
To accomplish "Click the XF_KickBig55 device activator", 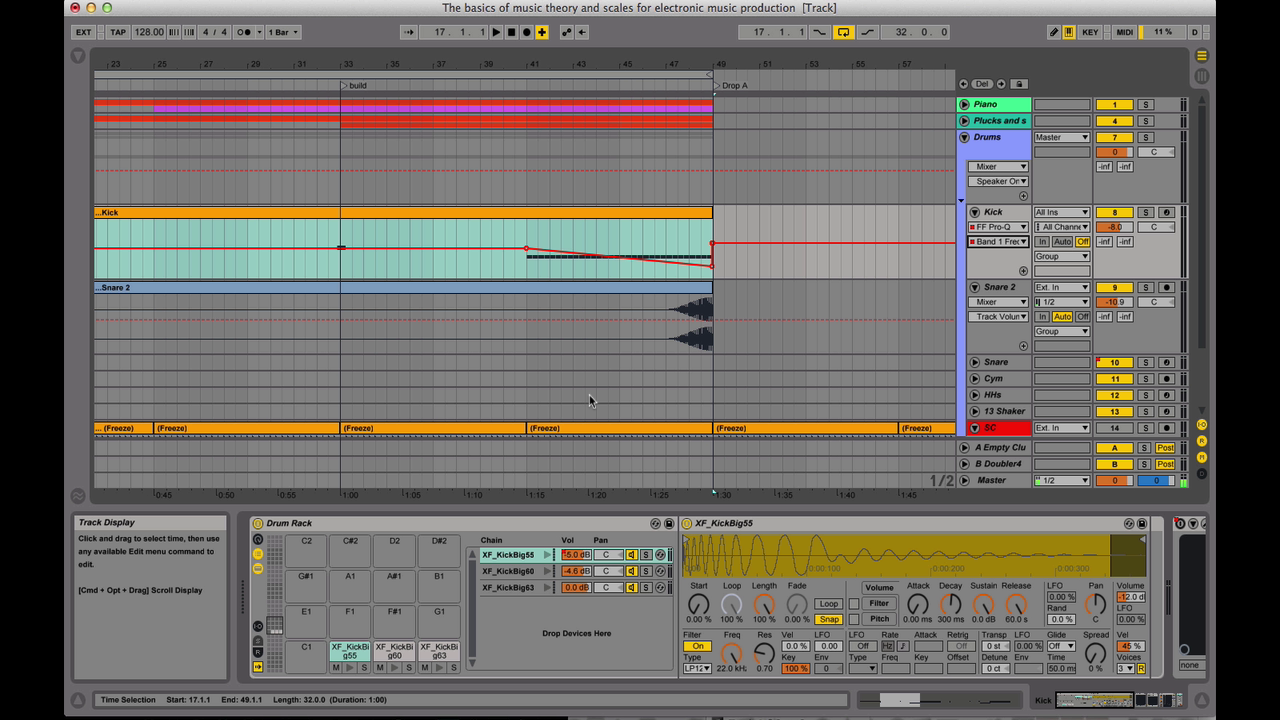I will (687, 523).
